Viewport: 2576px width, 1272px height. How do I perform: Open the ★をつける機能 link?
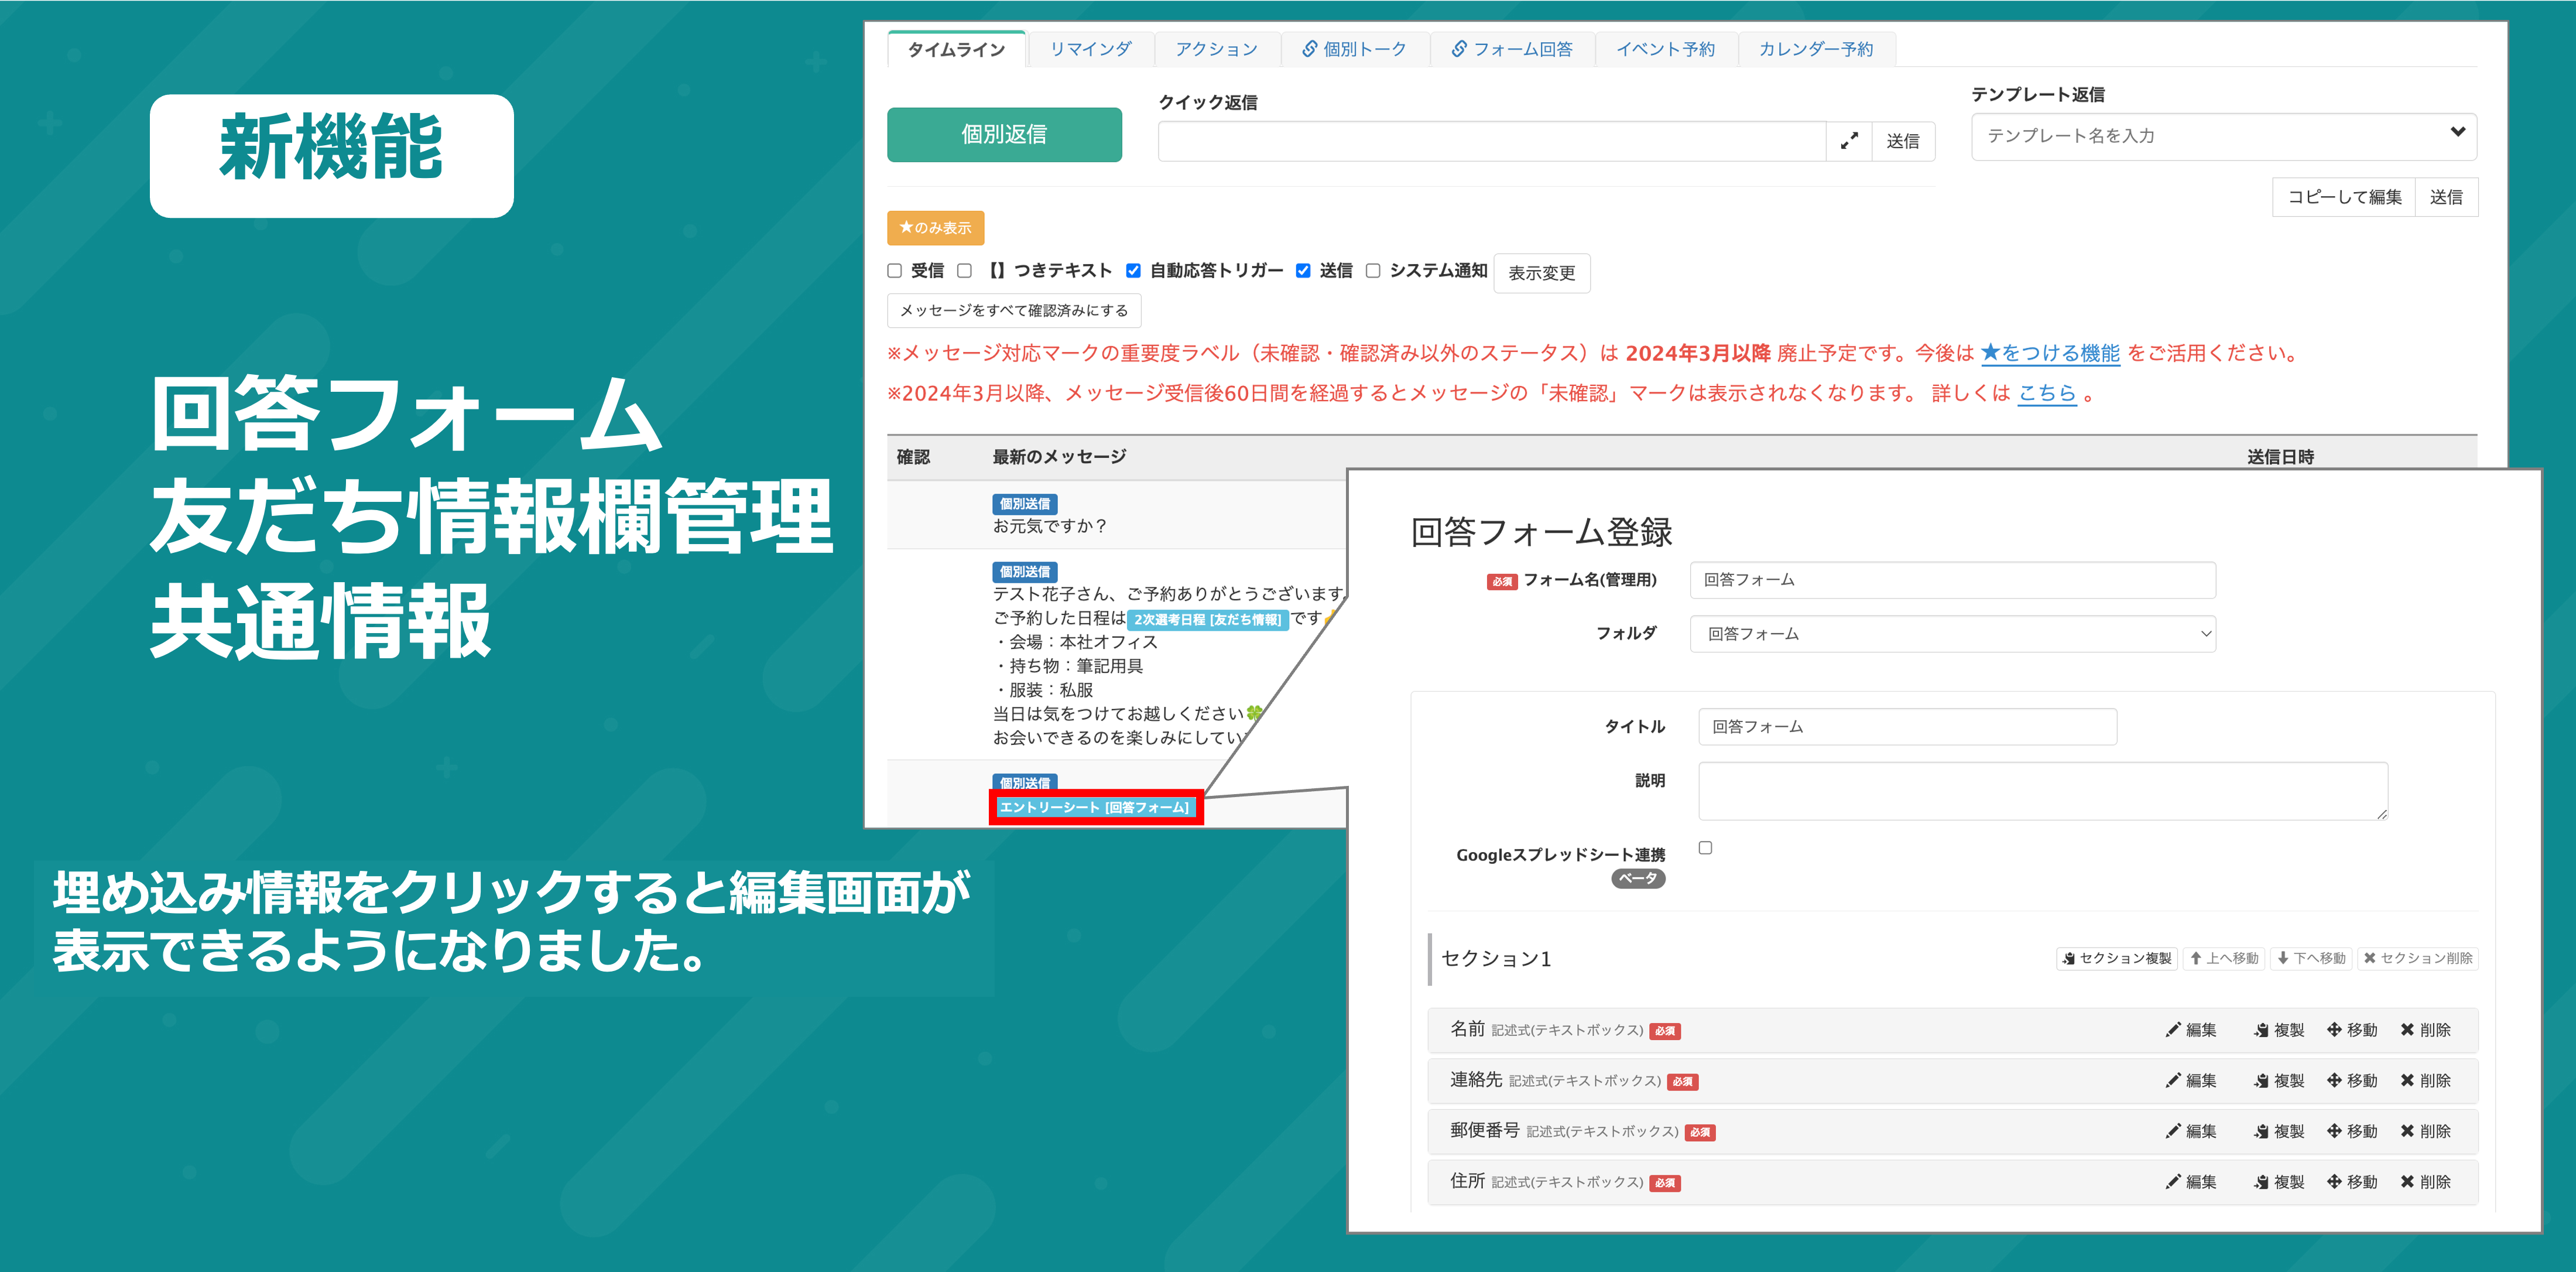pos(2050,353)
